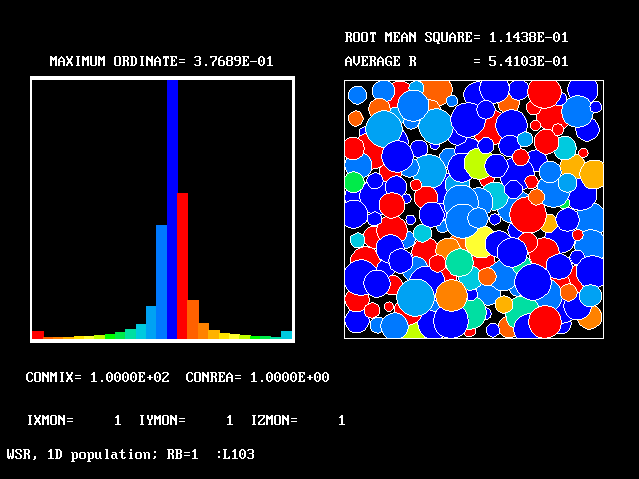The image size is (639, 479).
Task: Select the tall red histogram bar
Action: (183, 266)
